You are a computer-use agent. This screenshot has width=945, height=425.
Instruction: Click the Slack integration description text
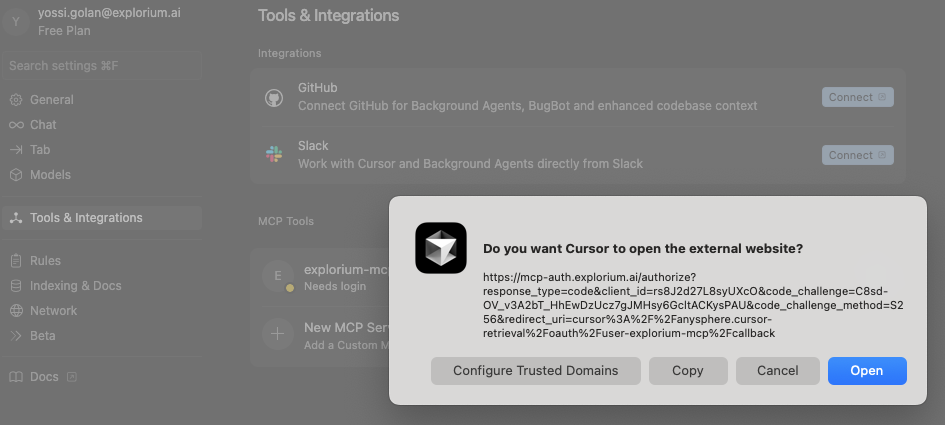(x=470, y=164)
